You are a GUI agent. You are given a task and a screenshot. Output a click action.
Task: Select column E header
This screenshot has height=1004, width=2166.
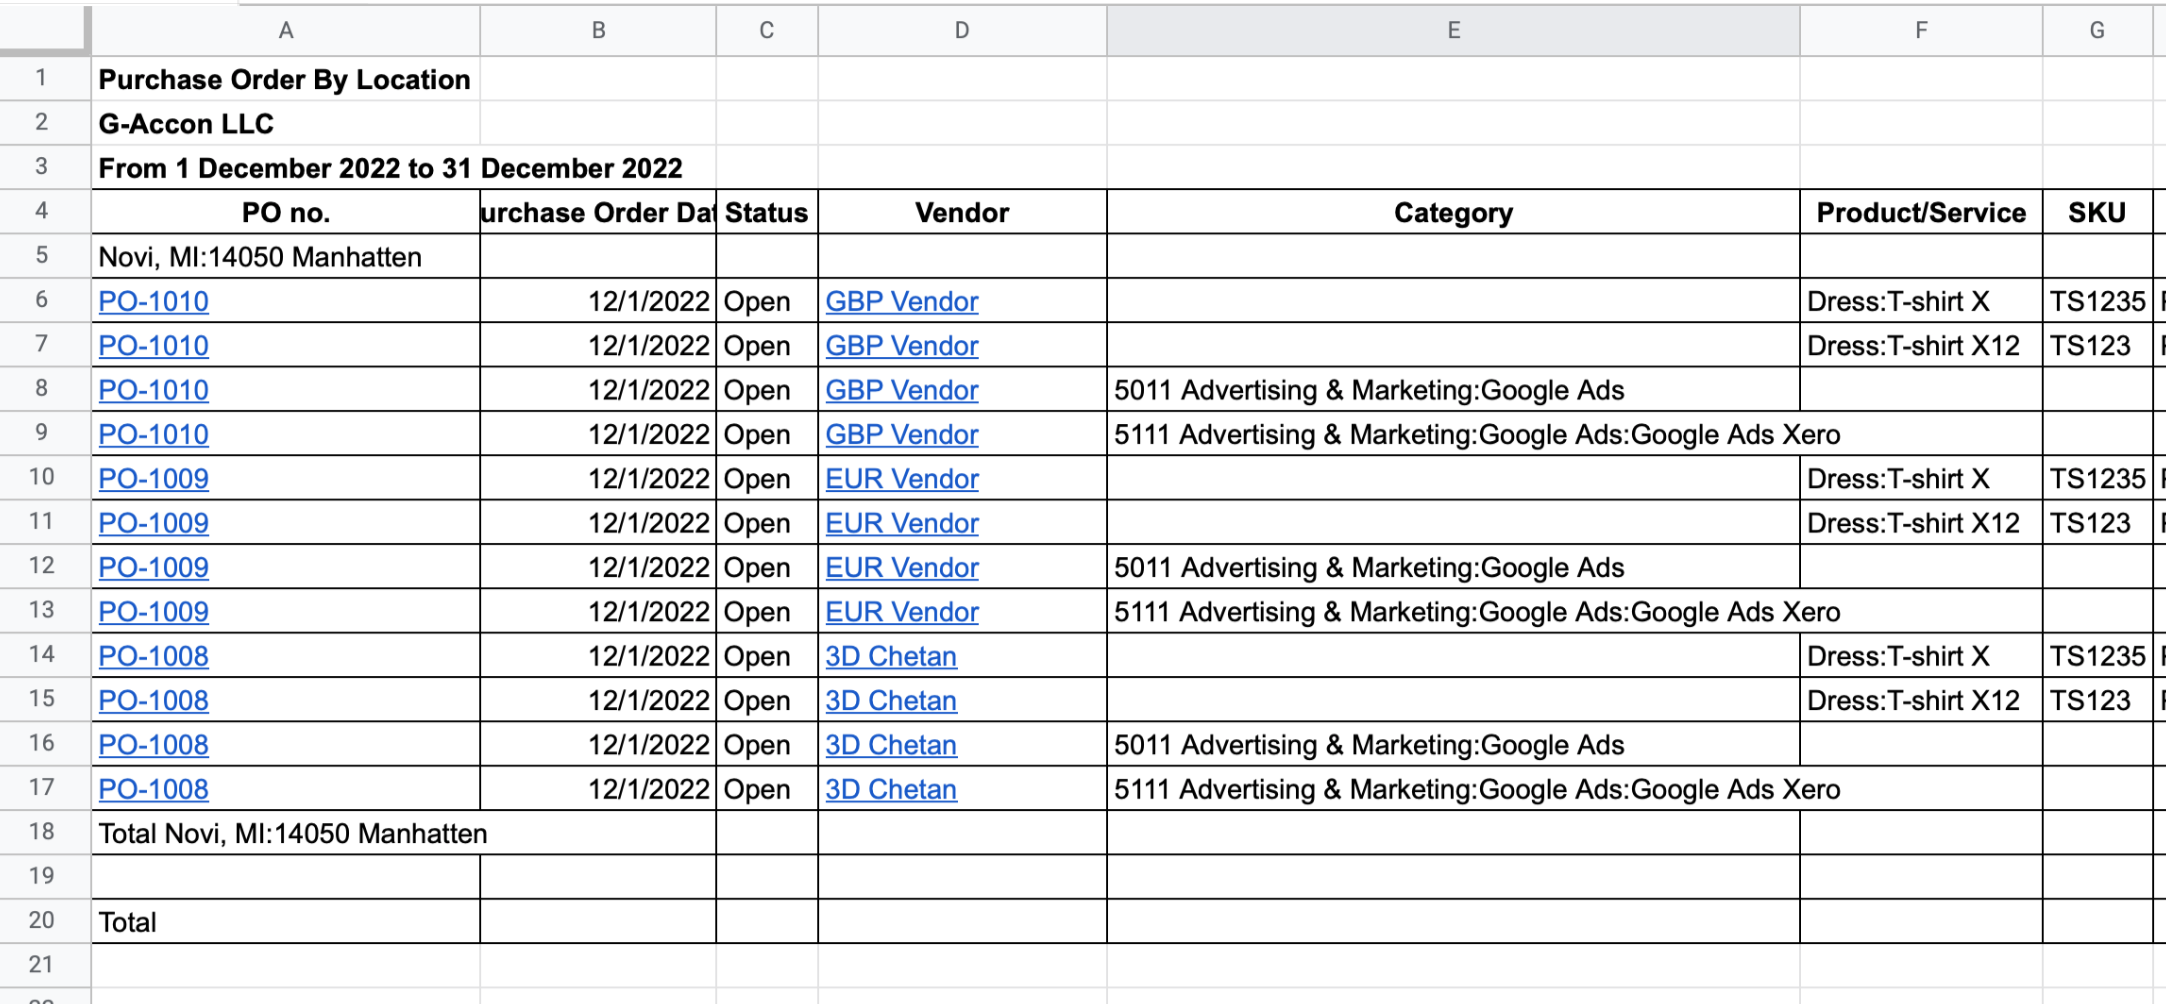tap(1452, 30)
